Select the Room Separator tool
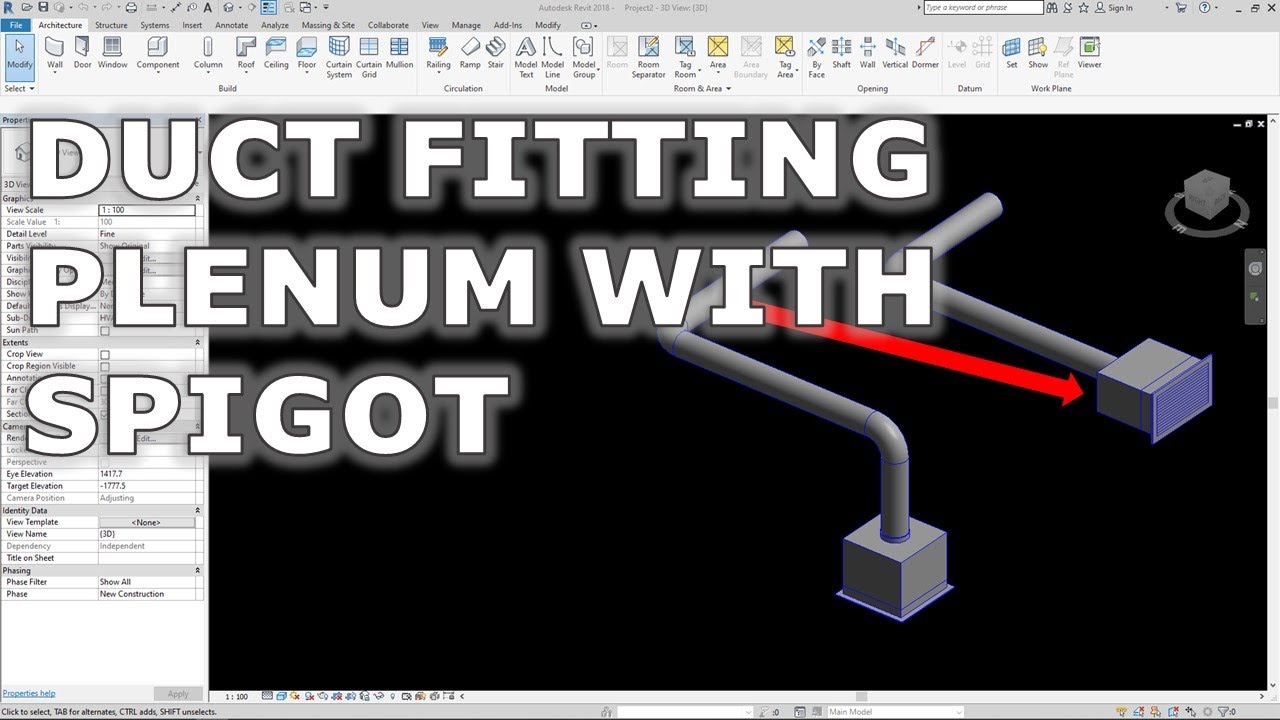This screenshot has height=720, width=1280. (648, 58)
